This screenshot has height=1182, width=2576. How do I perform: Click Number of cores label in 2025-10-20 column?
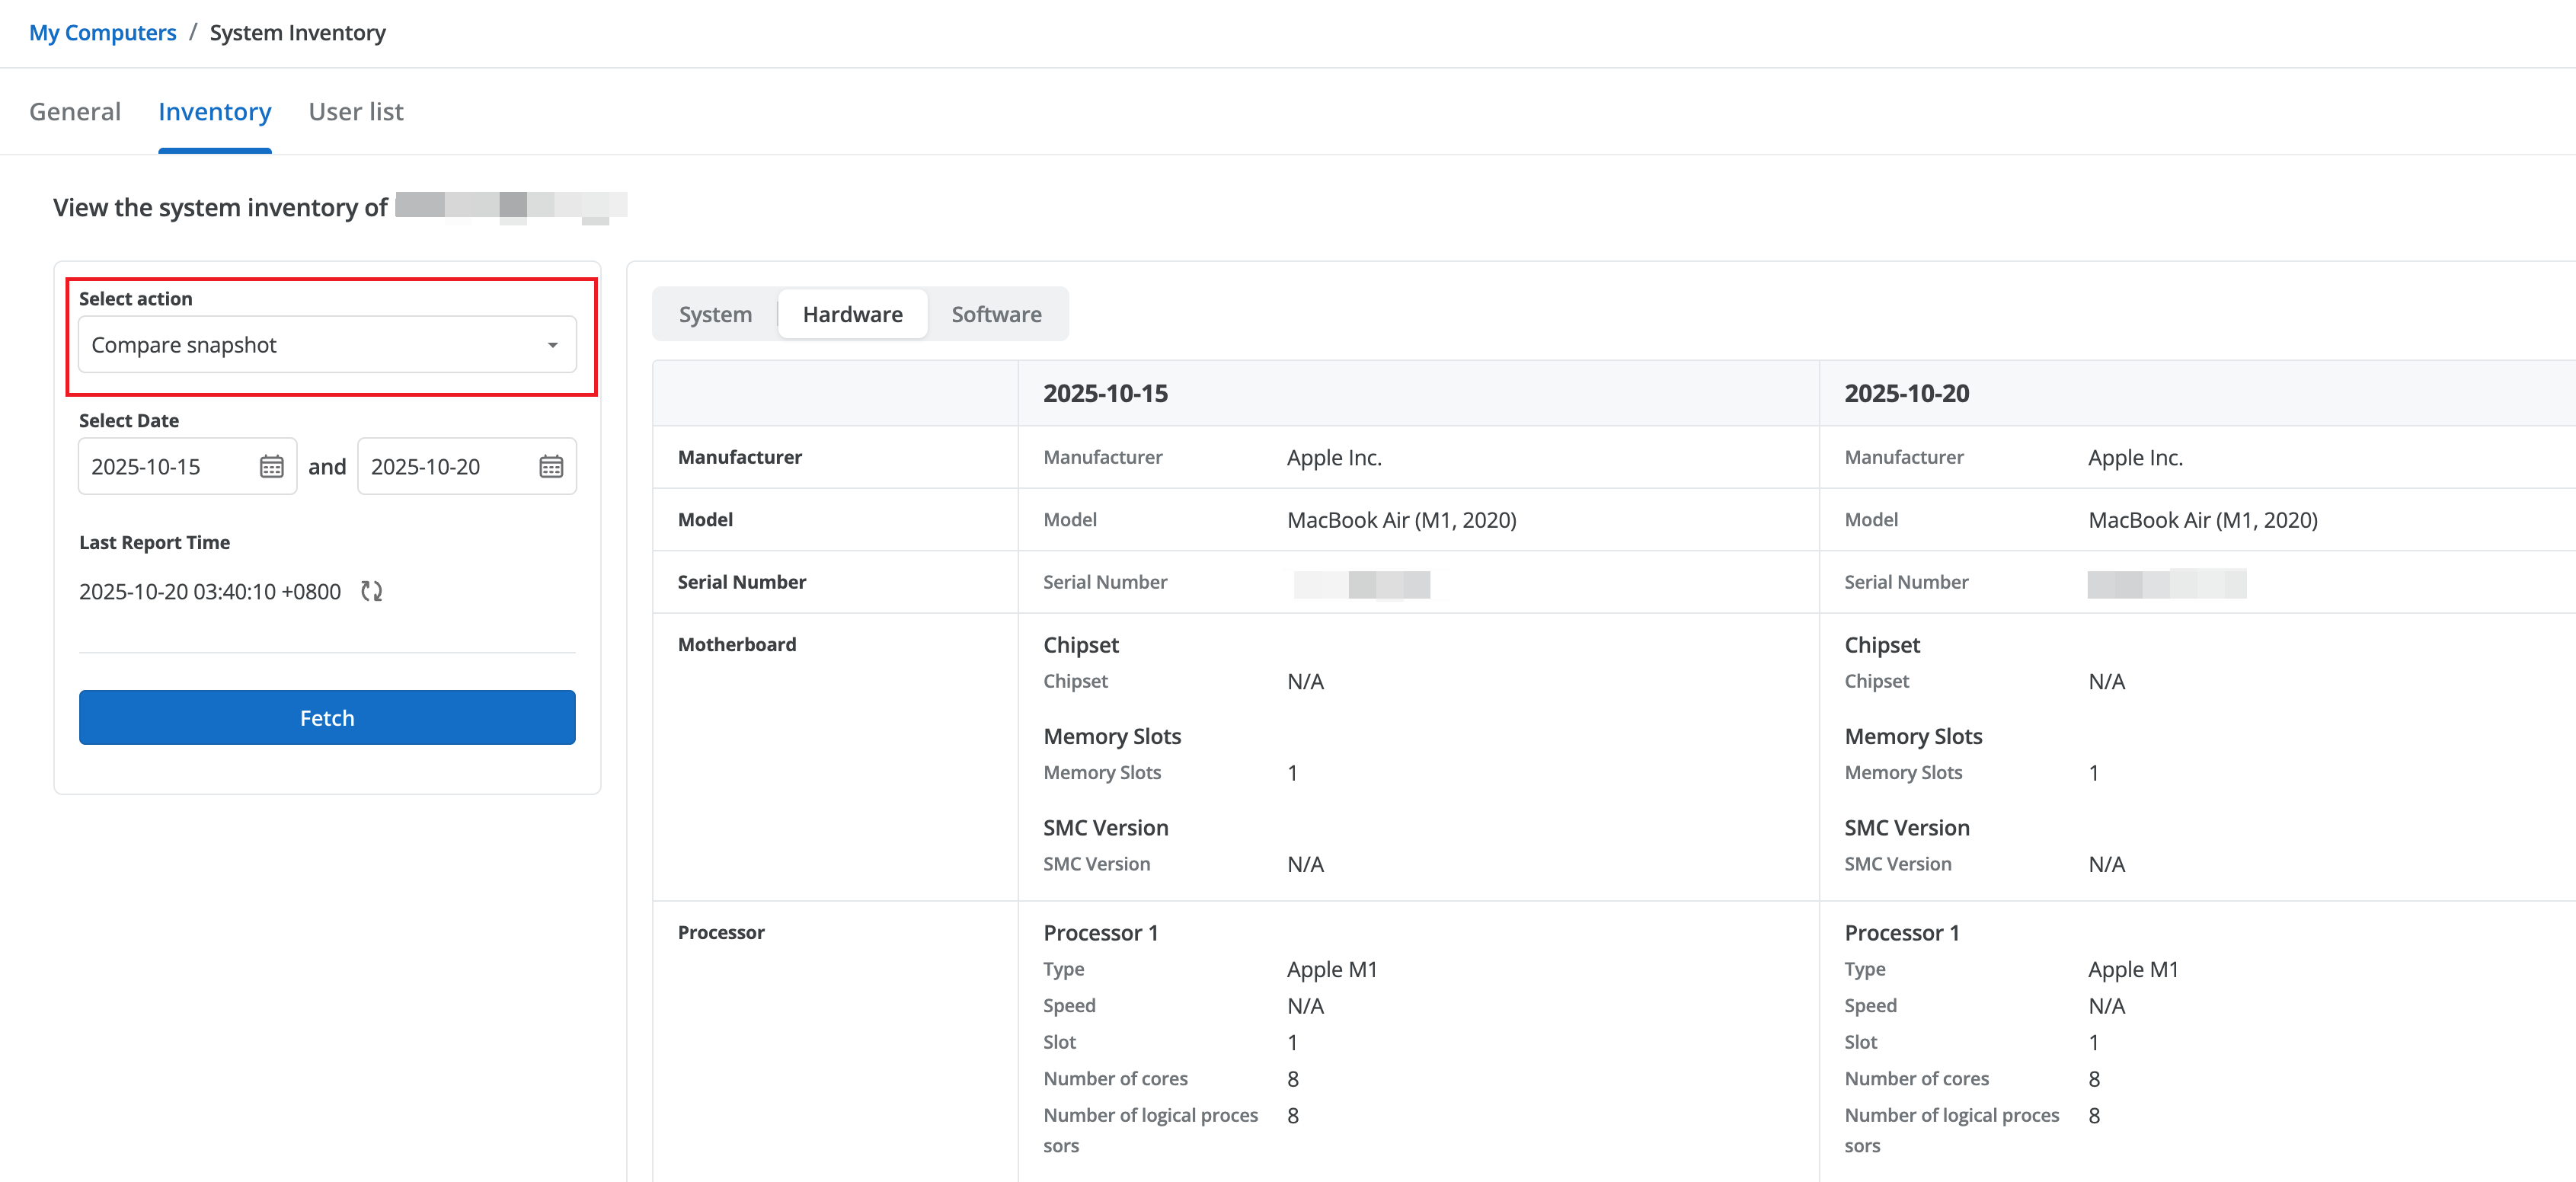[x=1916, y=1078]
